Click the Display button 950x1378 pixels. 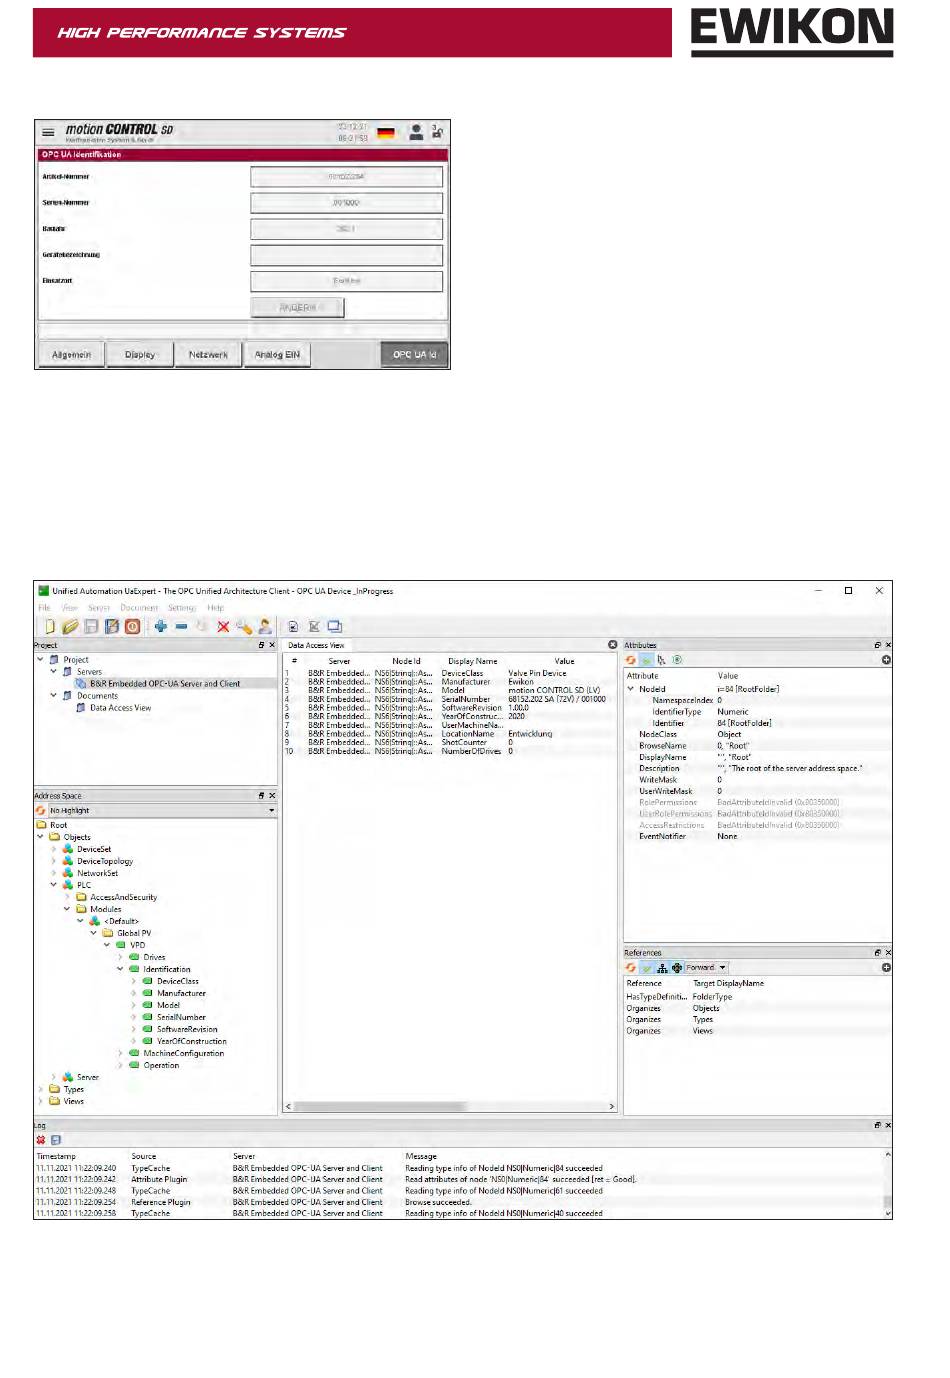140,355
